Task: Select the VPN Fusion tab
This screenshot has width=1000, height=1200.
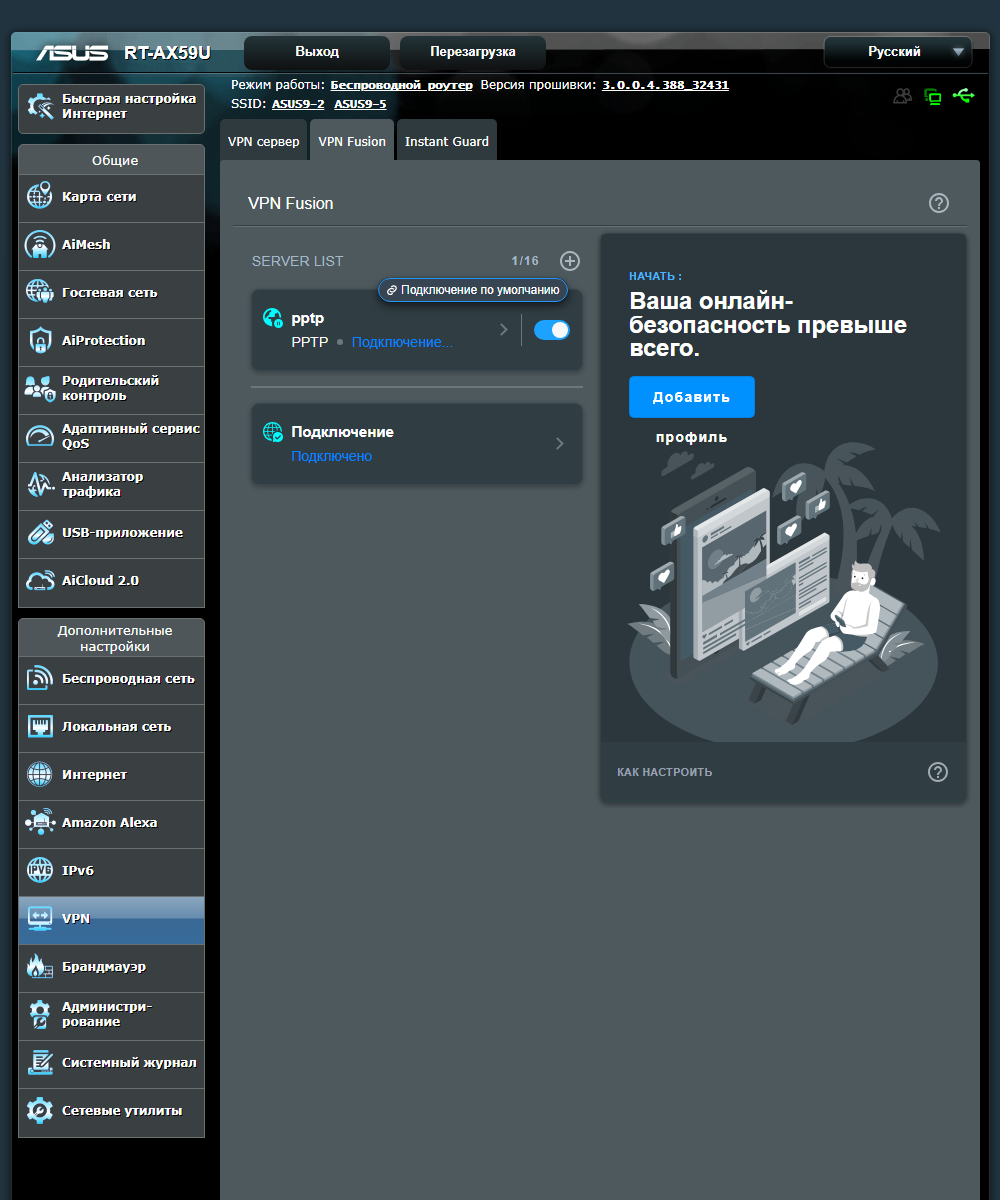Action: pos(352,141)
